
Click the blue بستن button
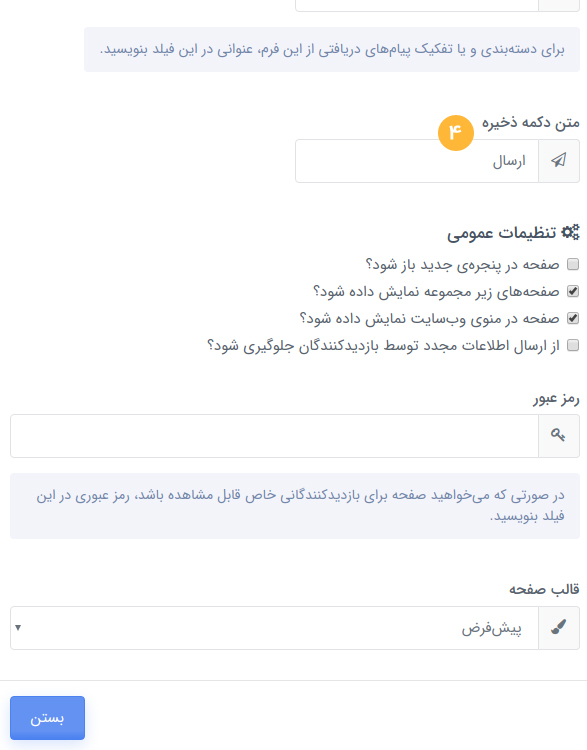pyautogui.click(x=47, y=717)
